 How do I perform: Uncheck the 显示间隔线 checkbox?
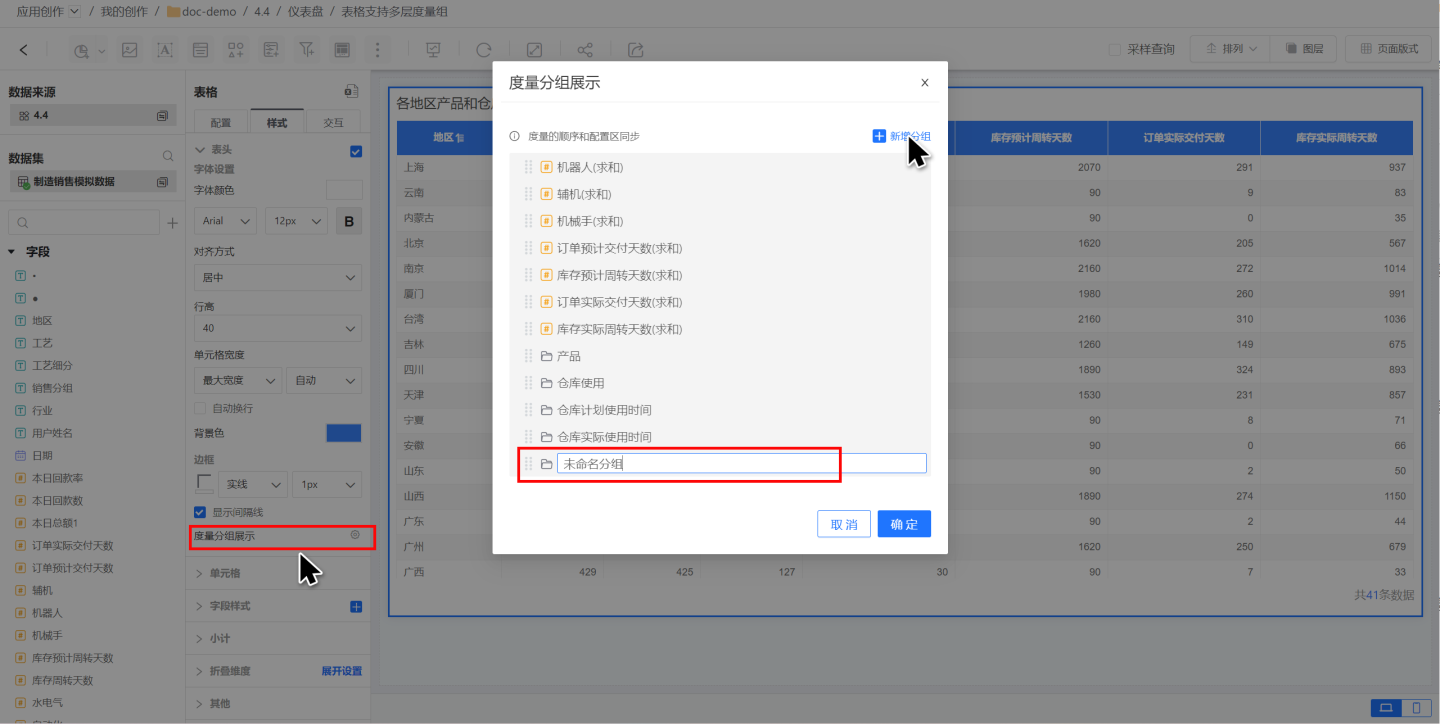point(201,512)
